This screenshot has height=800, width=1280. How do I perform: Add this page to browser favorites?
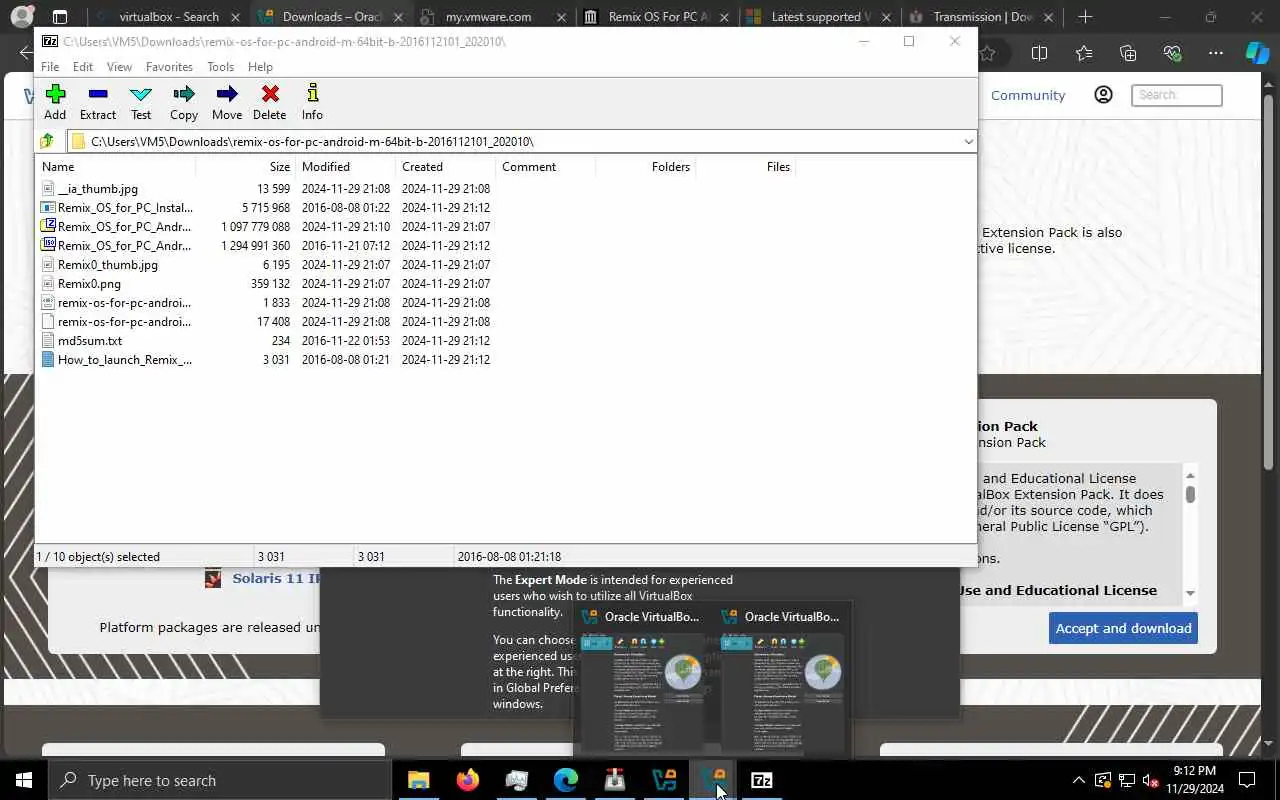988,54
